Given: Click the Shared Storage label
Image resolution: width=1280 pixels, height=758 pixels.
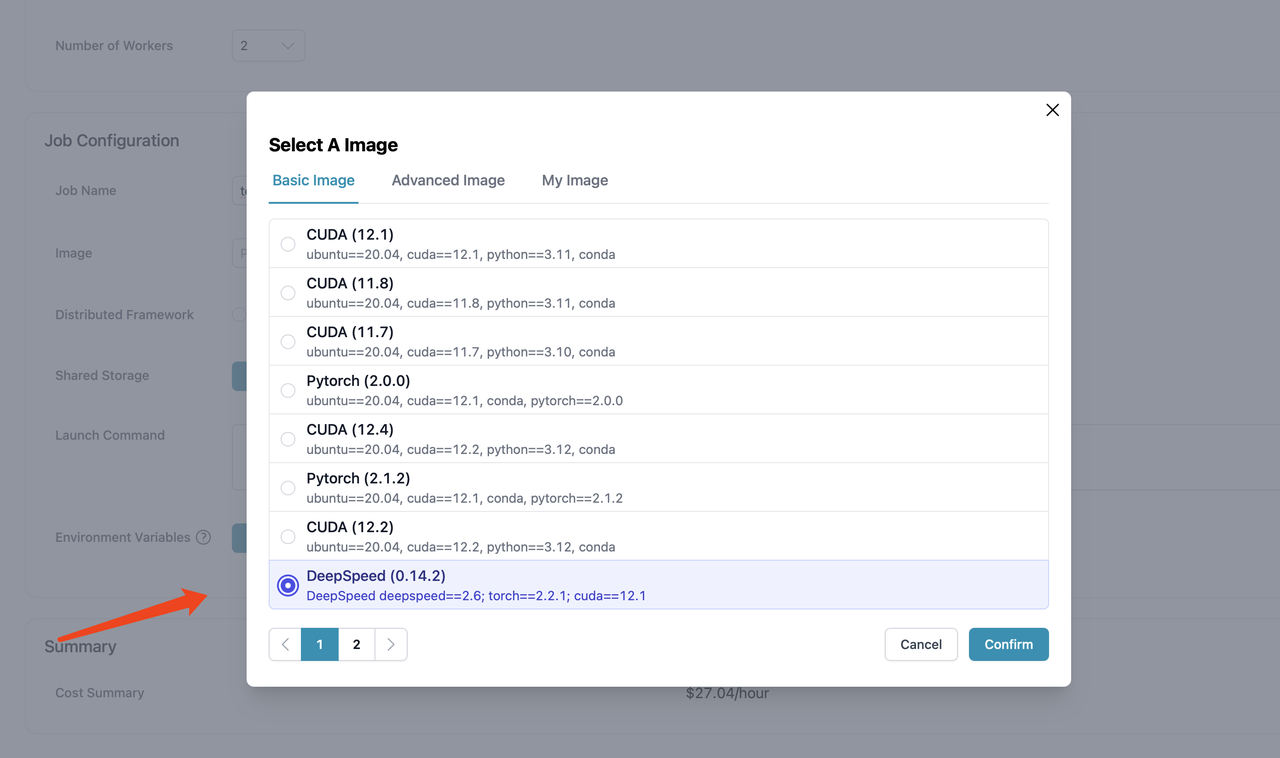Looking at the screenshot, I should point(102,376).
